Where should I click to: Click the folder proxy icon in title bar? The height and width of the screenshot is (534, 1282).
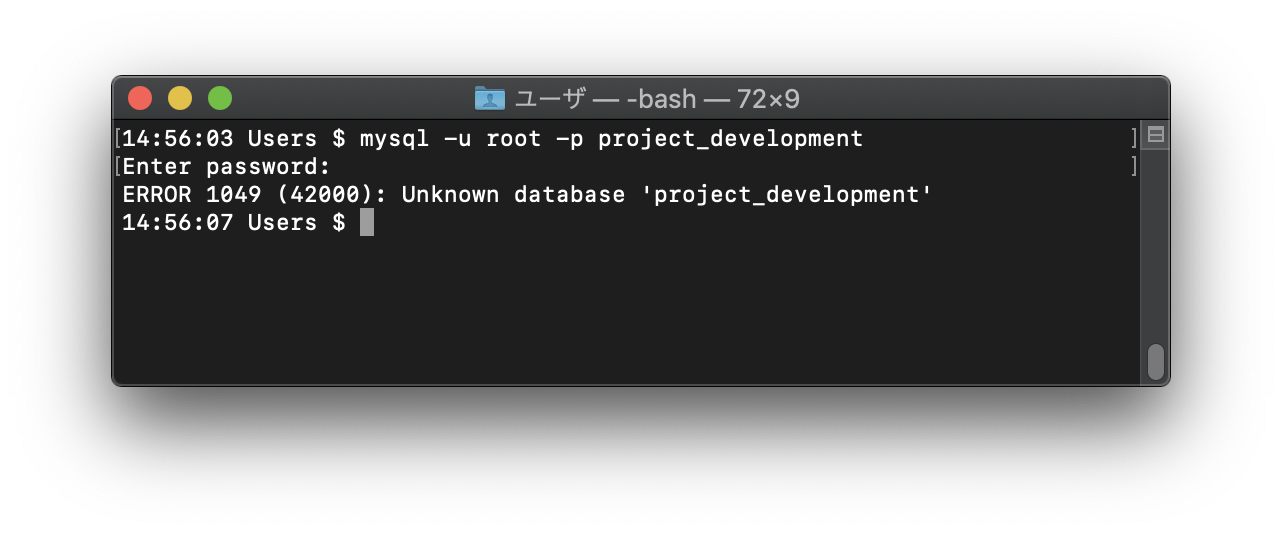(489, 98)
